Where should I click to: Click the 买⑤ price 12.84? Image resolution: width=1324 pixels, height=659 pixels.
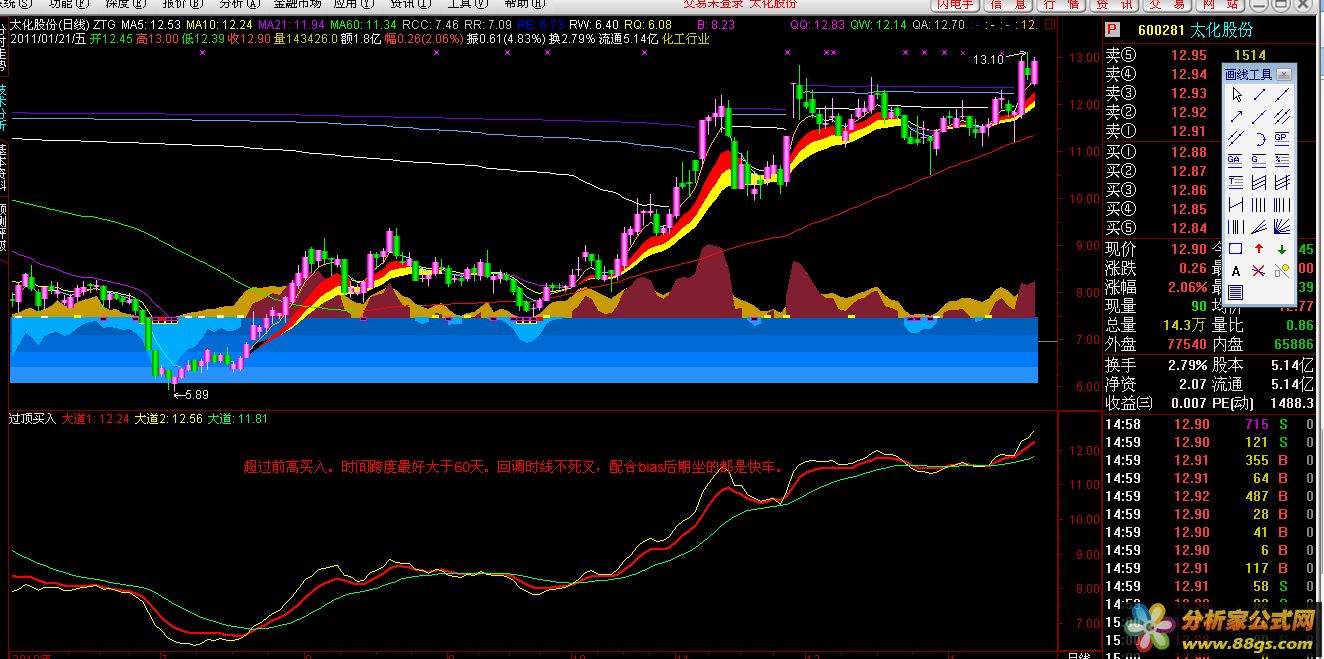pos(1188,229)
